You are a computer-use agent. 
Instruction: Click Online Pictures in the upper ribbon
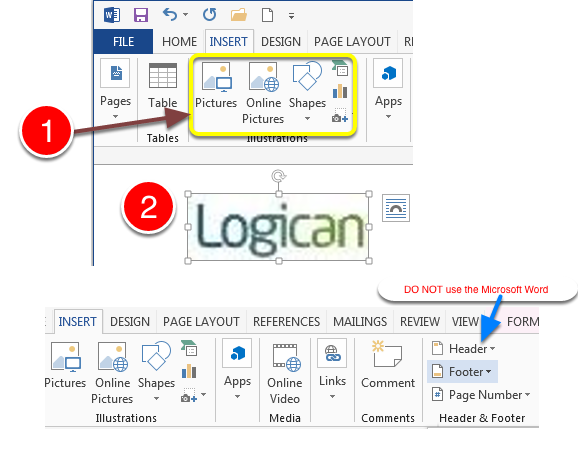click(x=264, y=93)
